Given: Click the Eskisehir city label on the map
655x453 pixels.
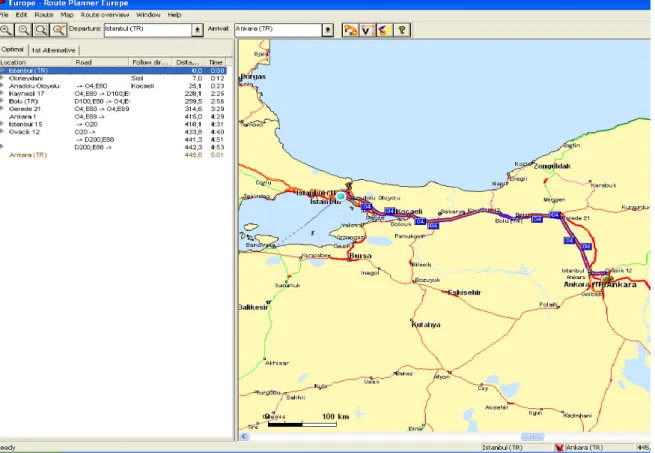Looking at the screenshot, I should click(x=464, y=292).
